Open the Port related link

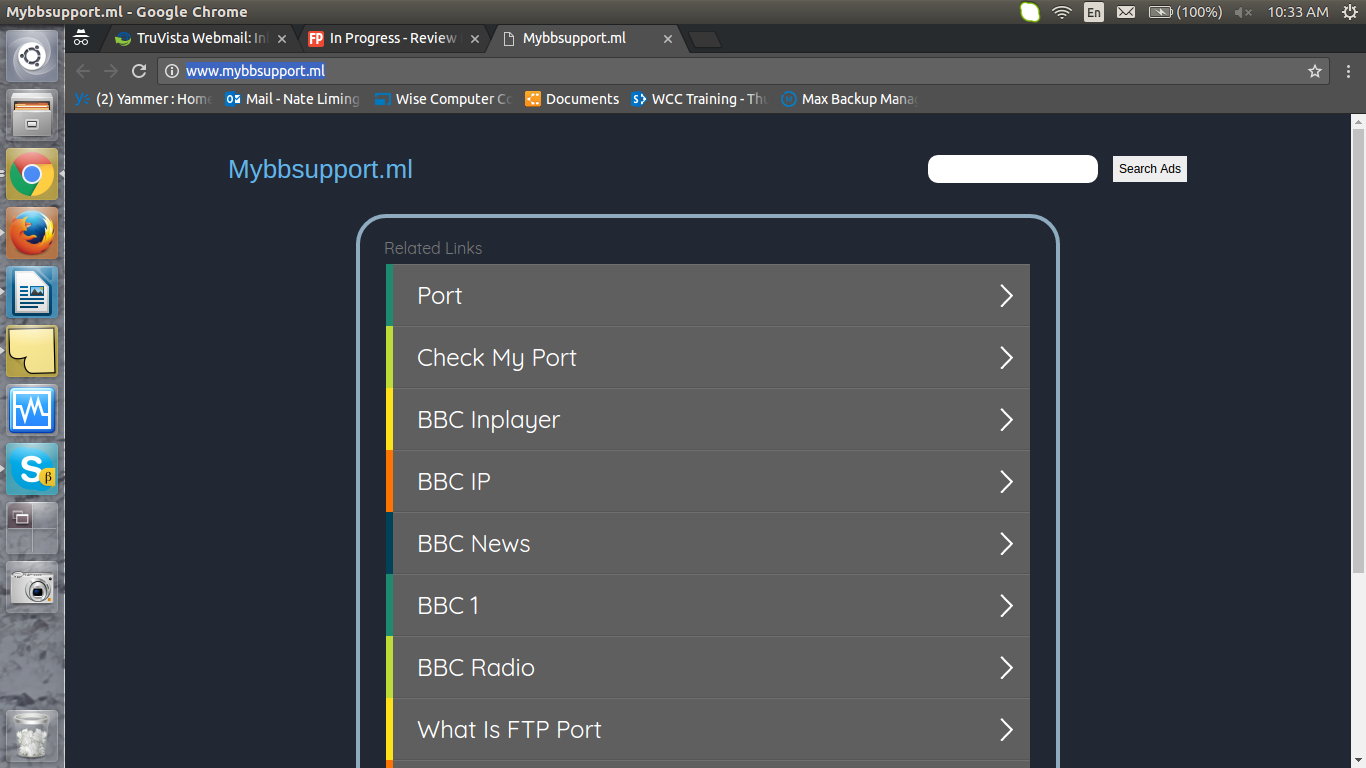point(708,296)
